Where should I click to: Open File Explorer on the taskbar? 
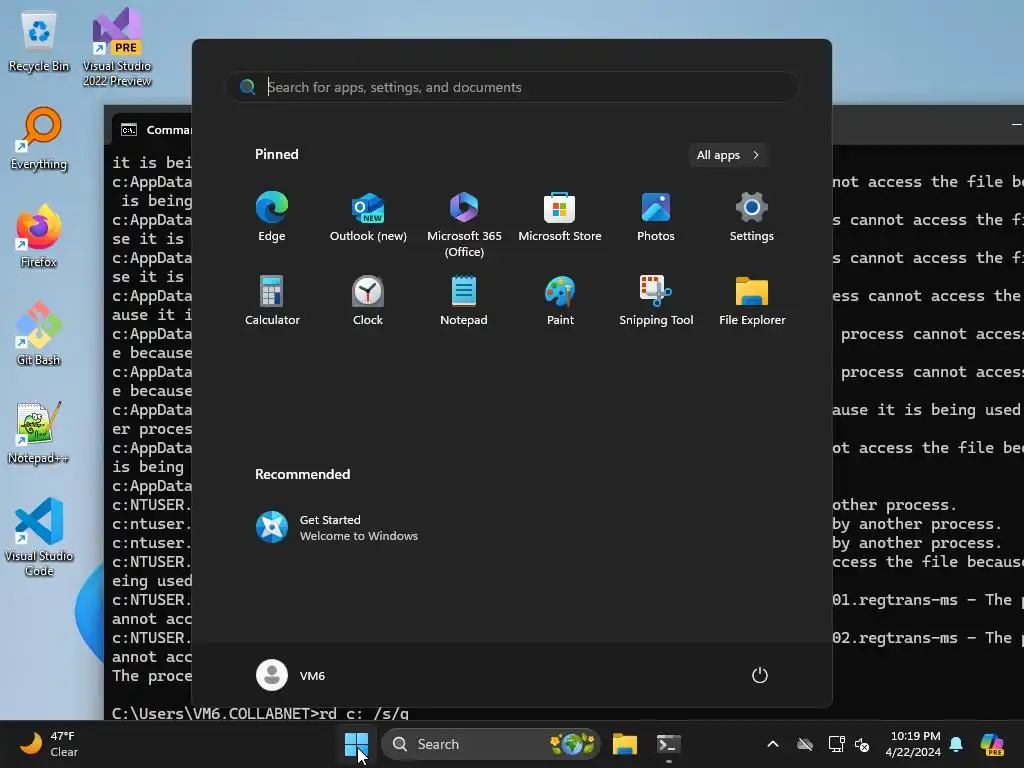(624, 744)
